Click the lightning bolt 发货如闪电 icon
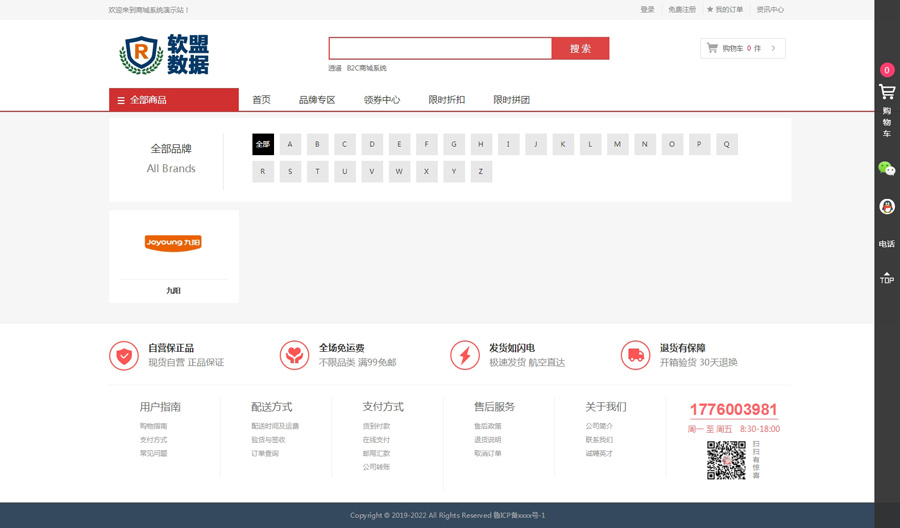Viewport: 900px width, 528px height. [465, 355]
